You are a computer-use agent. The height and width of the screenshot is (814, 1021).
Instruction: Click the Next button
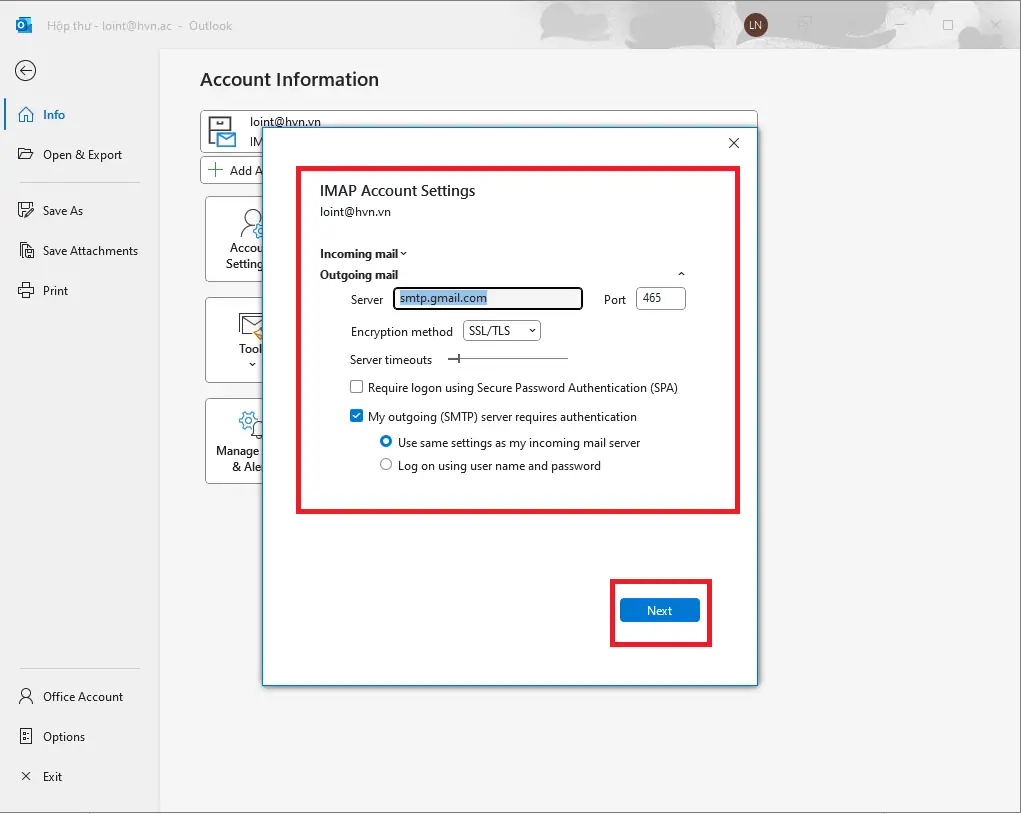click(x=660, y=610)
